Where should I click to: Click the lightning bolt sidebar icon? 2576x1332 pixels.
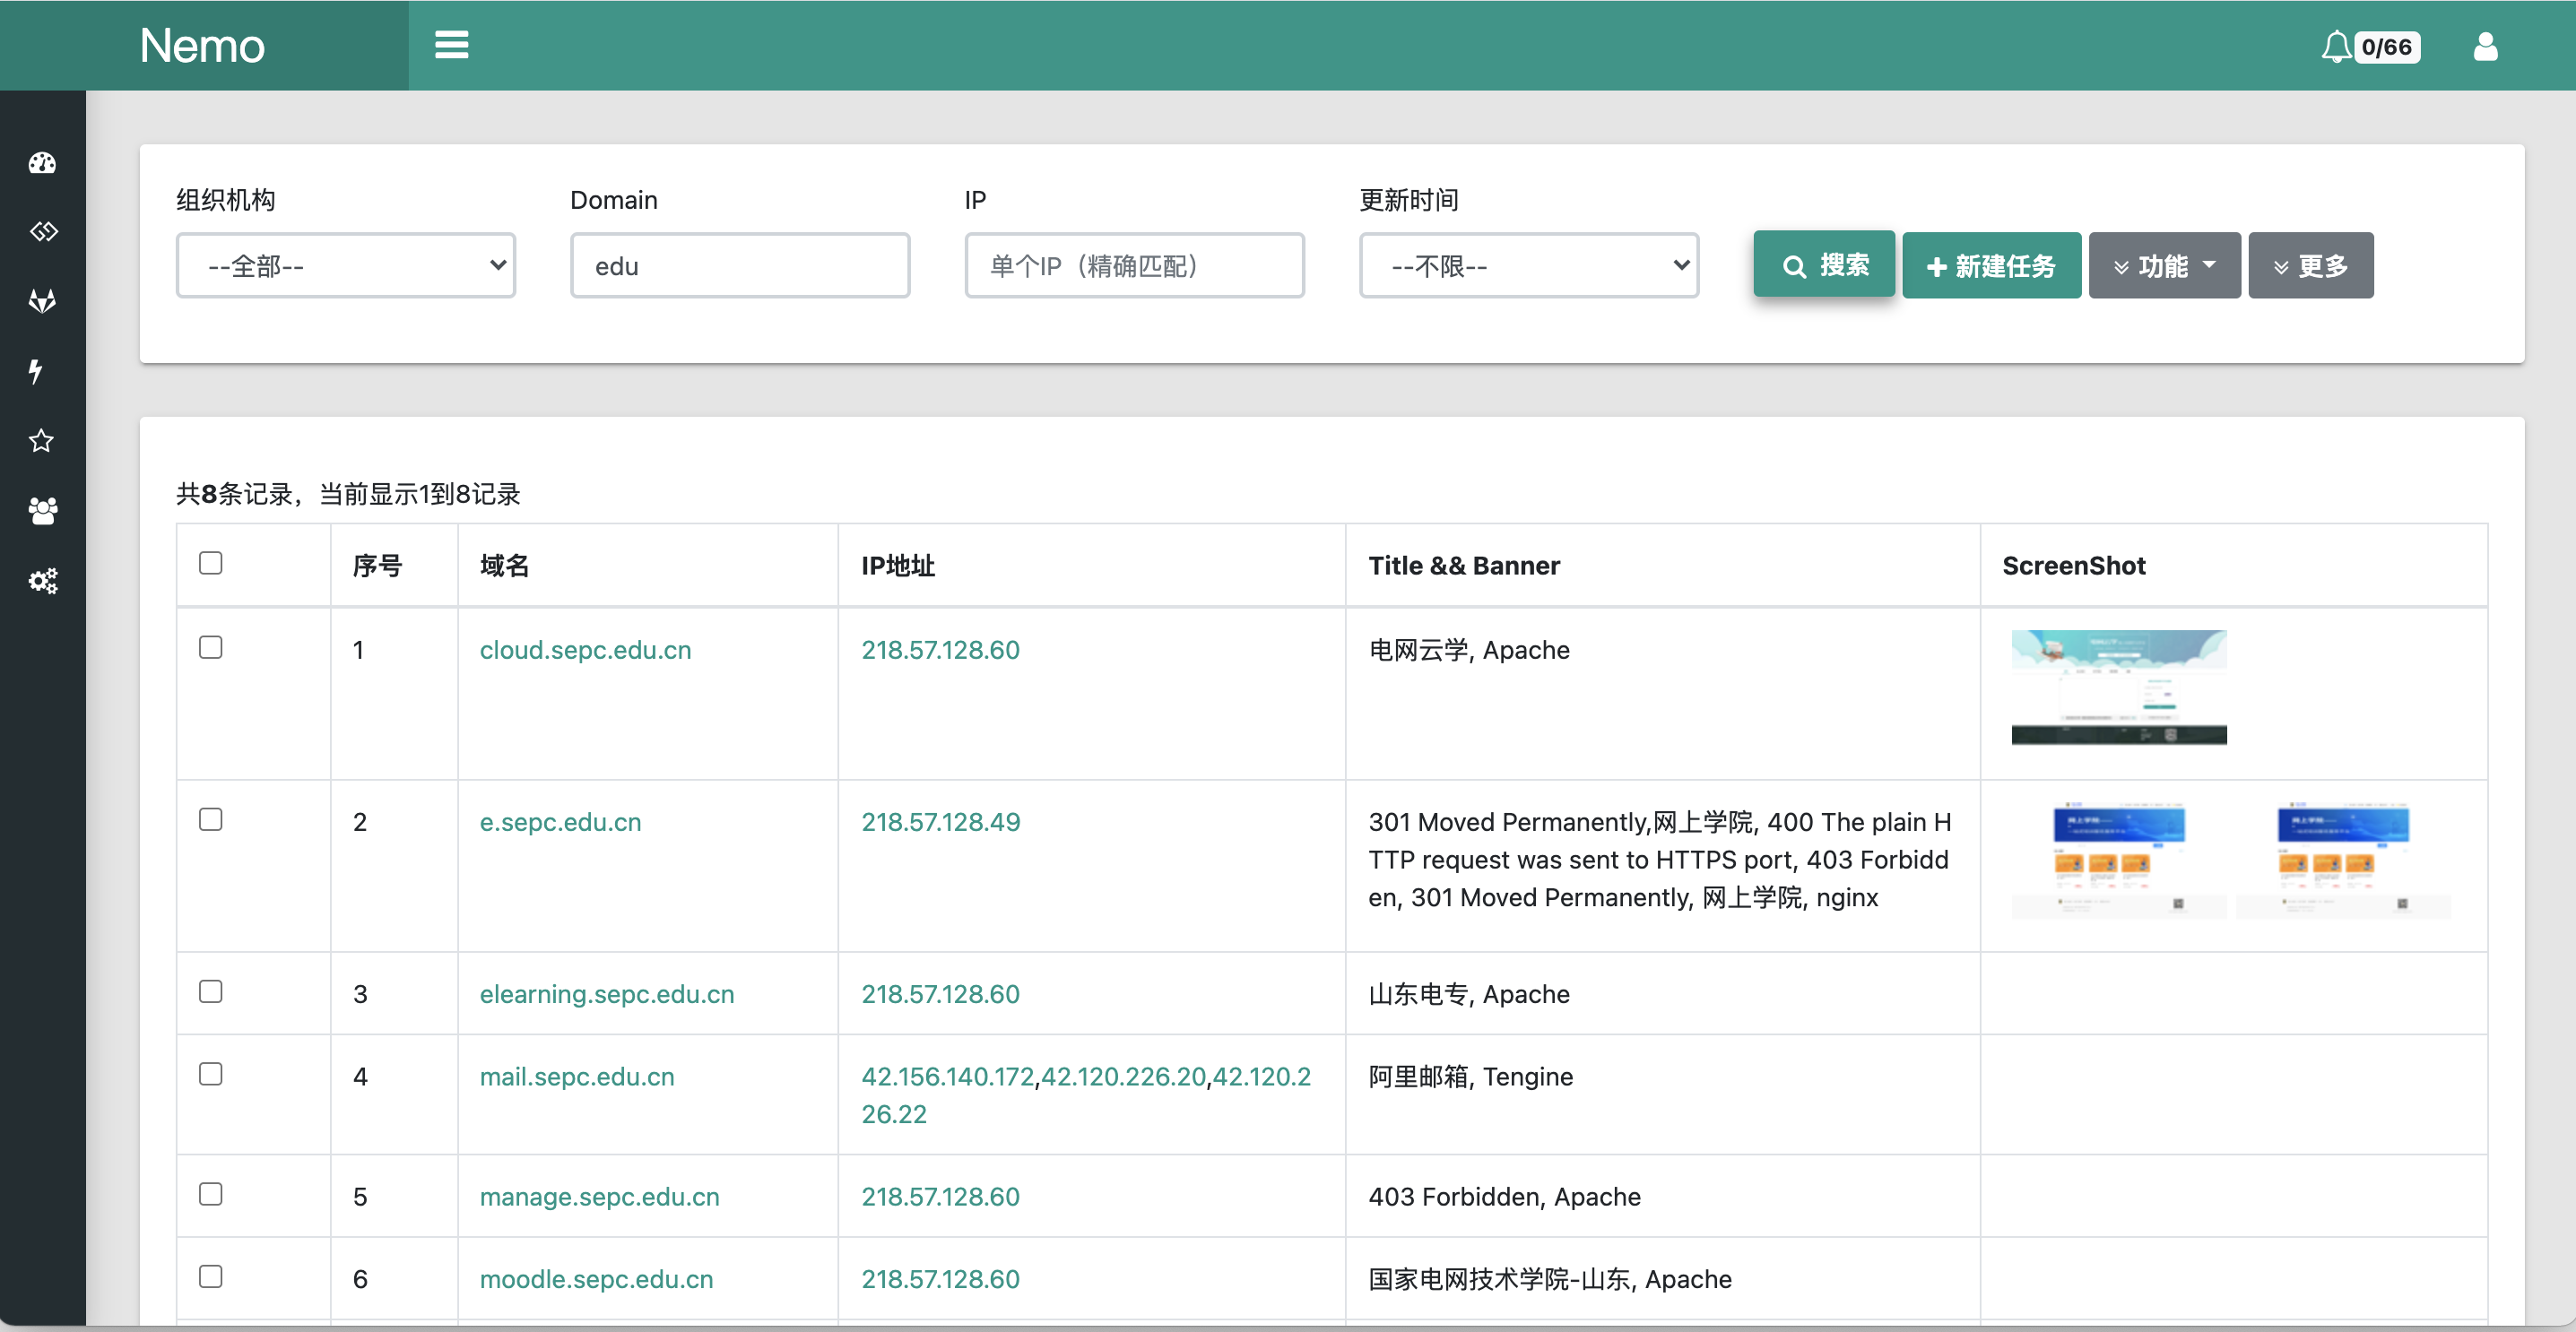[x=36, y=371]
